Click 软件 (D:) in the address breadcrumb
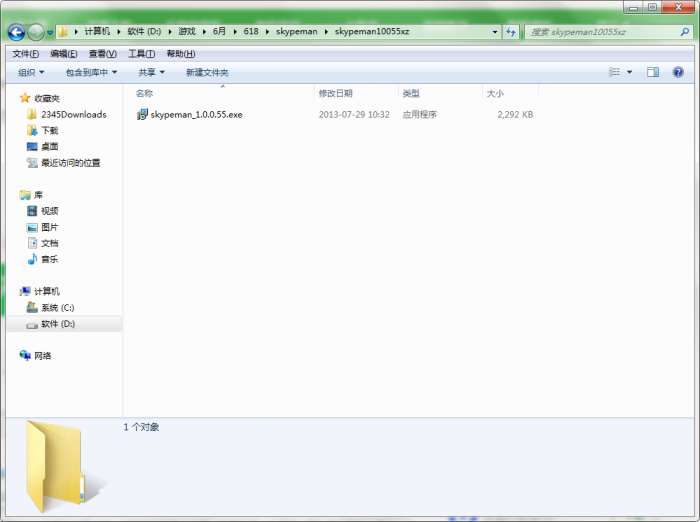The width and height of the screenshot is (700, 522). 144,31
